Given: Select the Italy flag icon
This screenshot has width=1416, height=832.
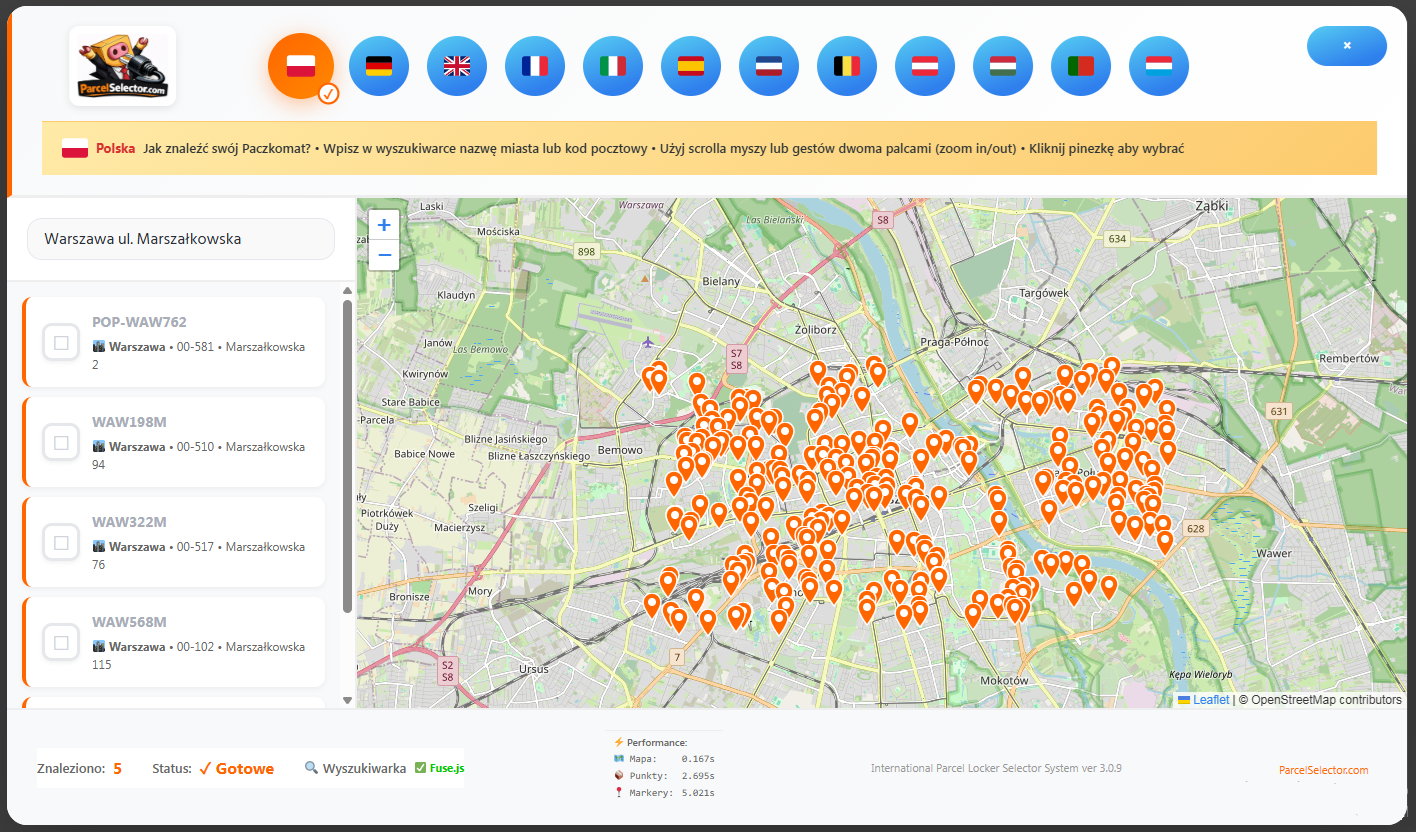Looking at the screenshot, I should coord(613,66).
